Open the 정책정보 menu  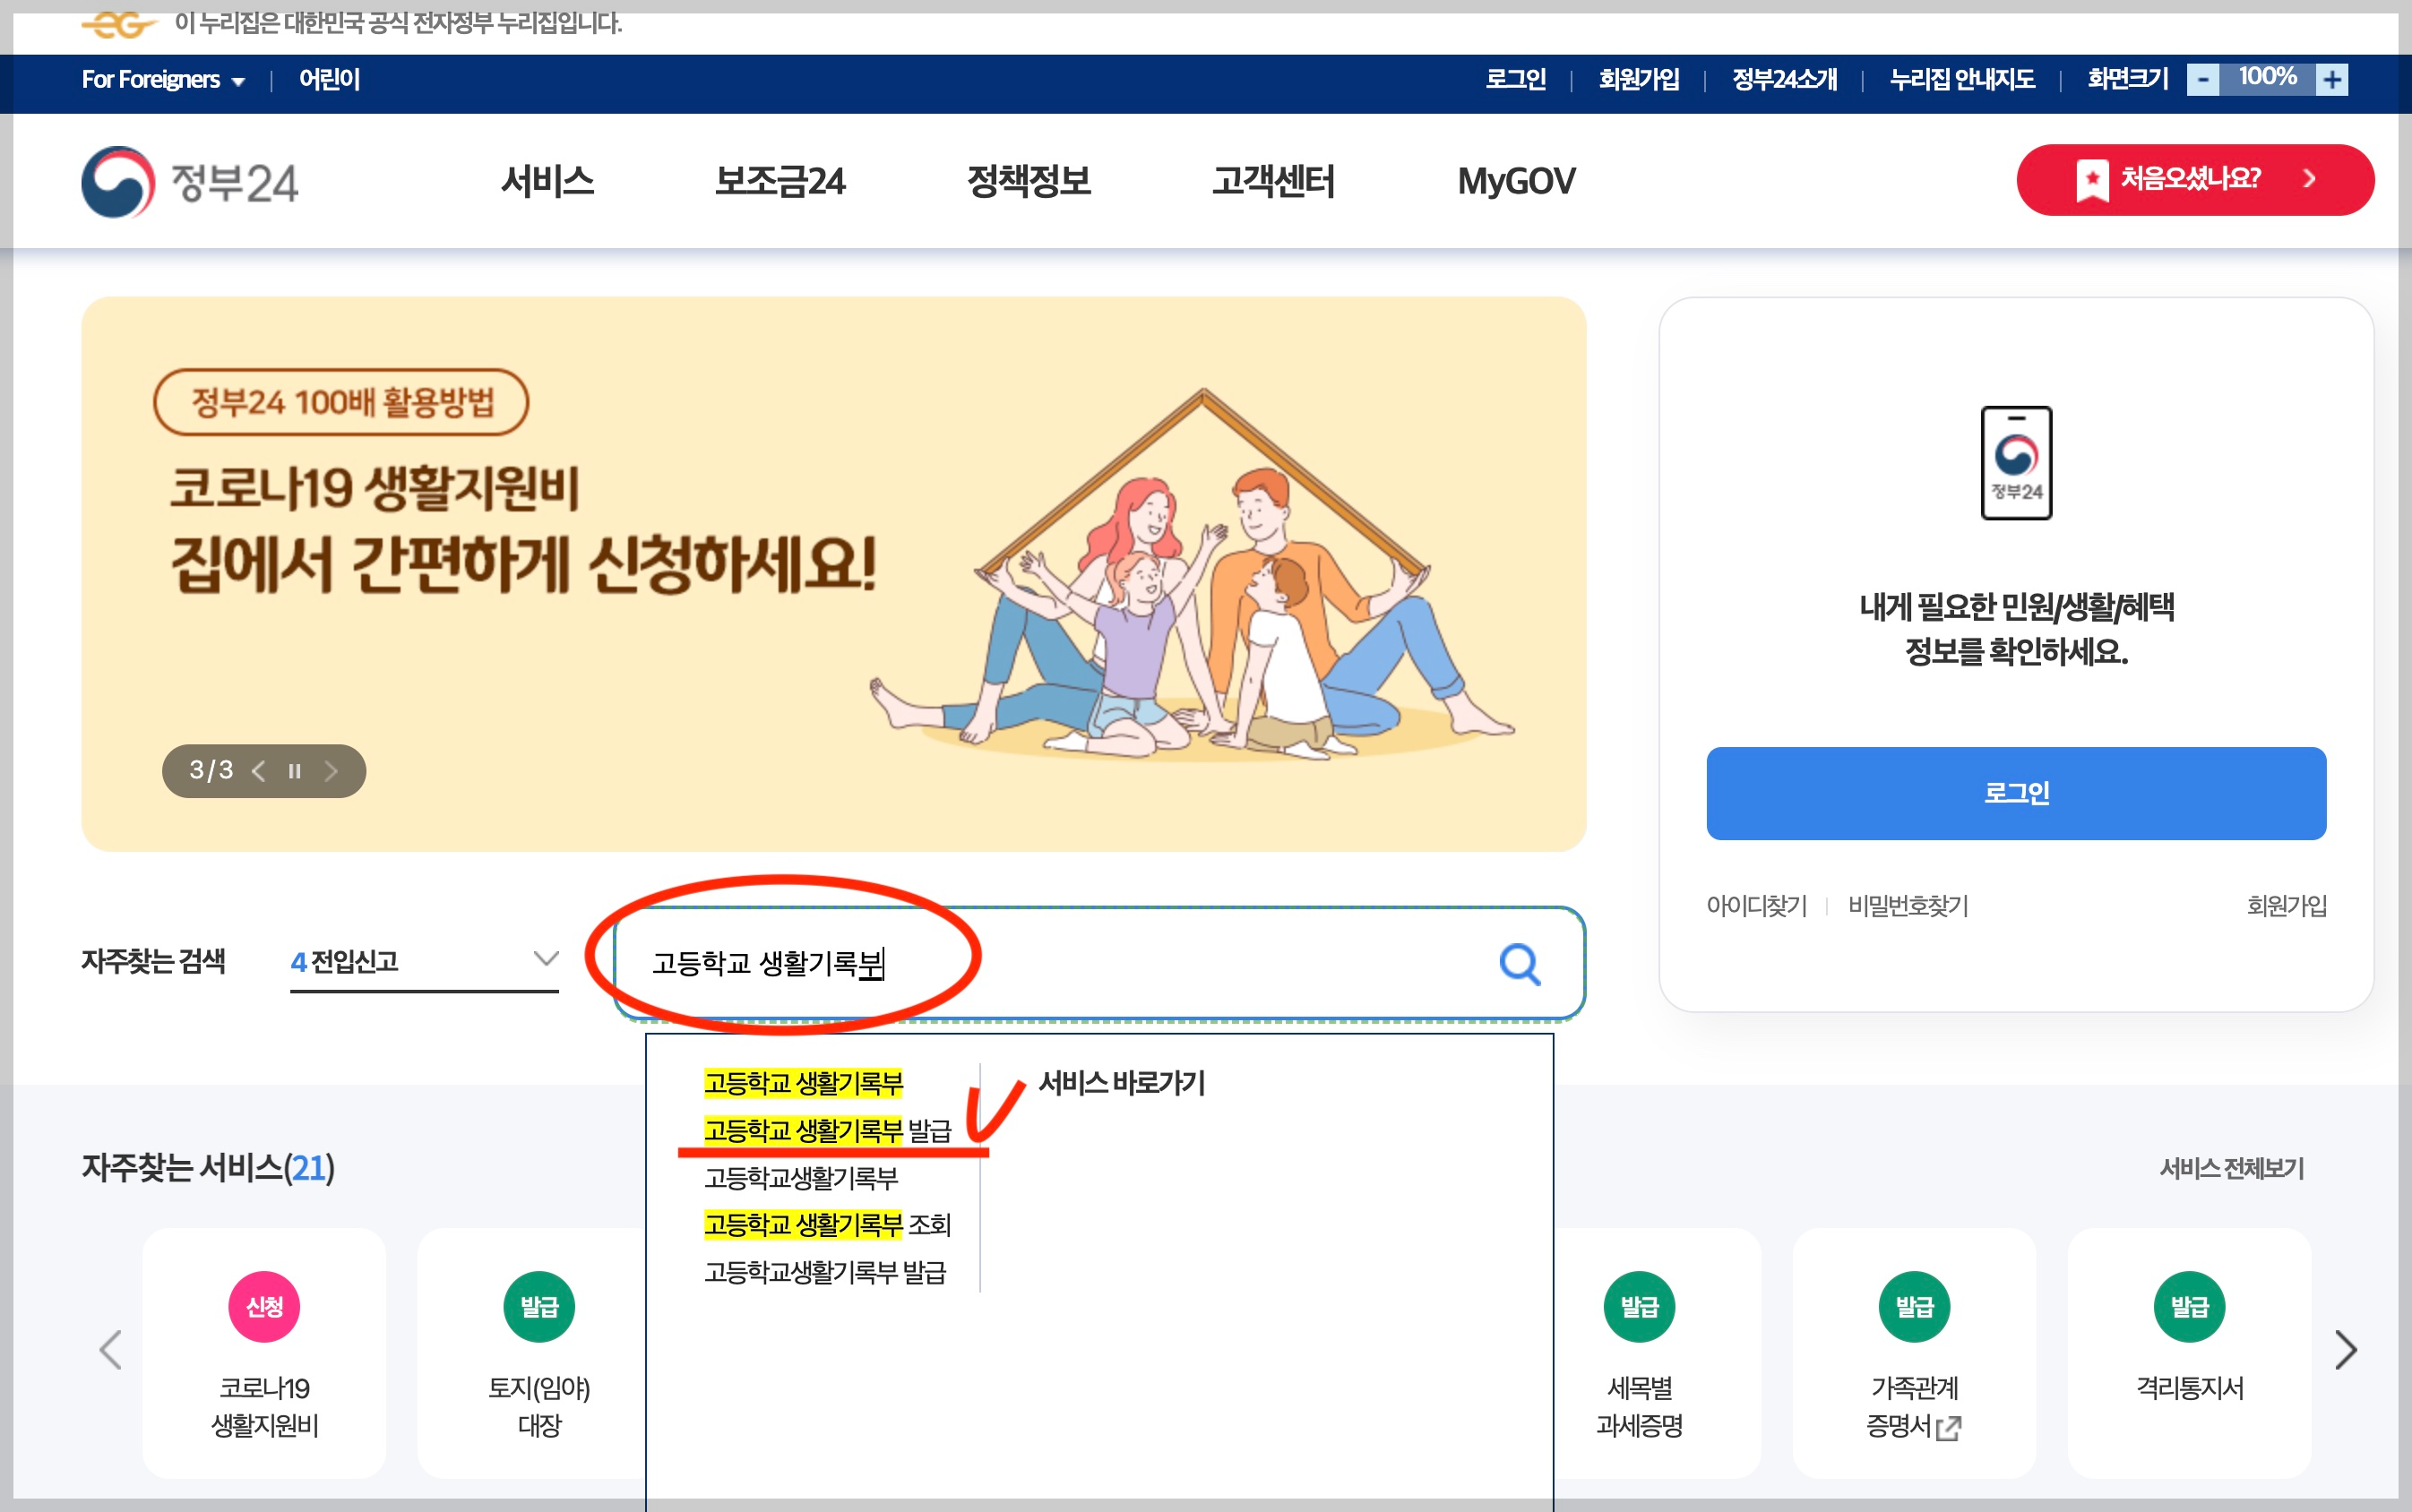(x=1029, y=181)
